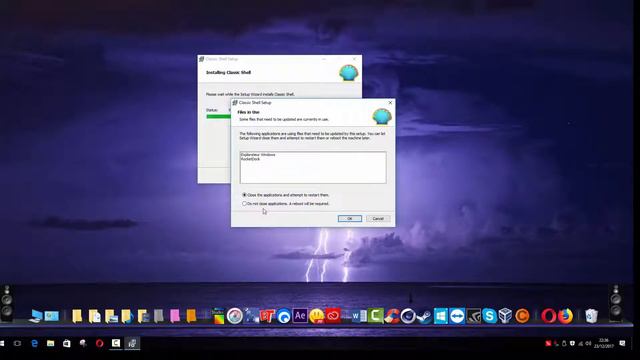Image resolution: width=640 pixels, height=360 pixels.
Task: Click the volume icon in system tray
Action: [588, 344]
